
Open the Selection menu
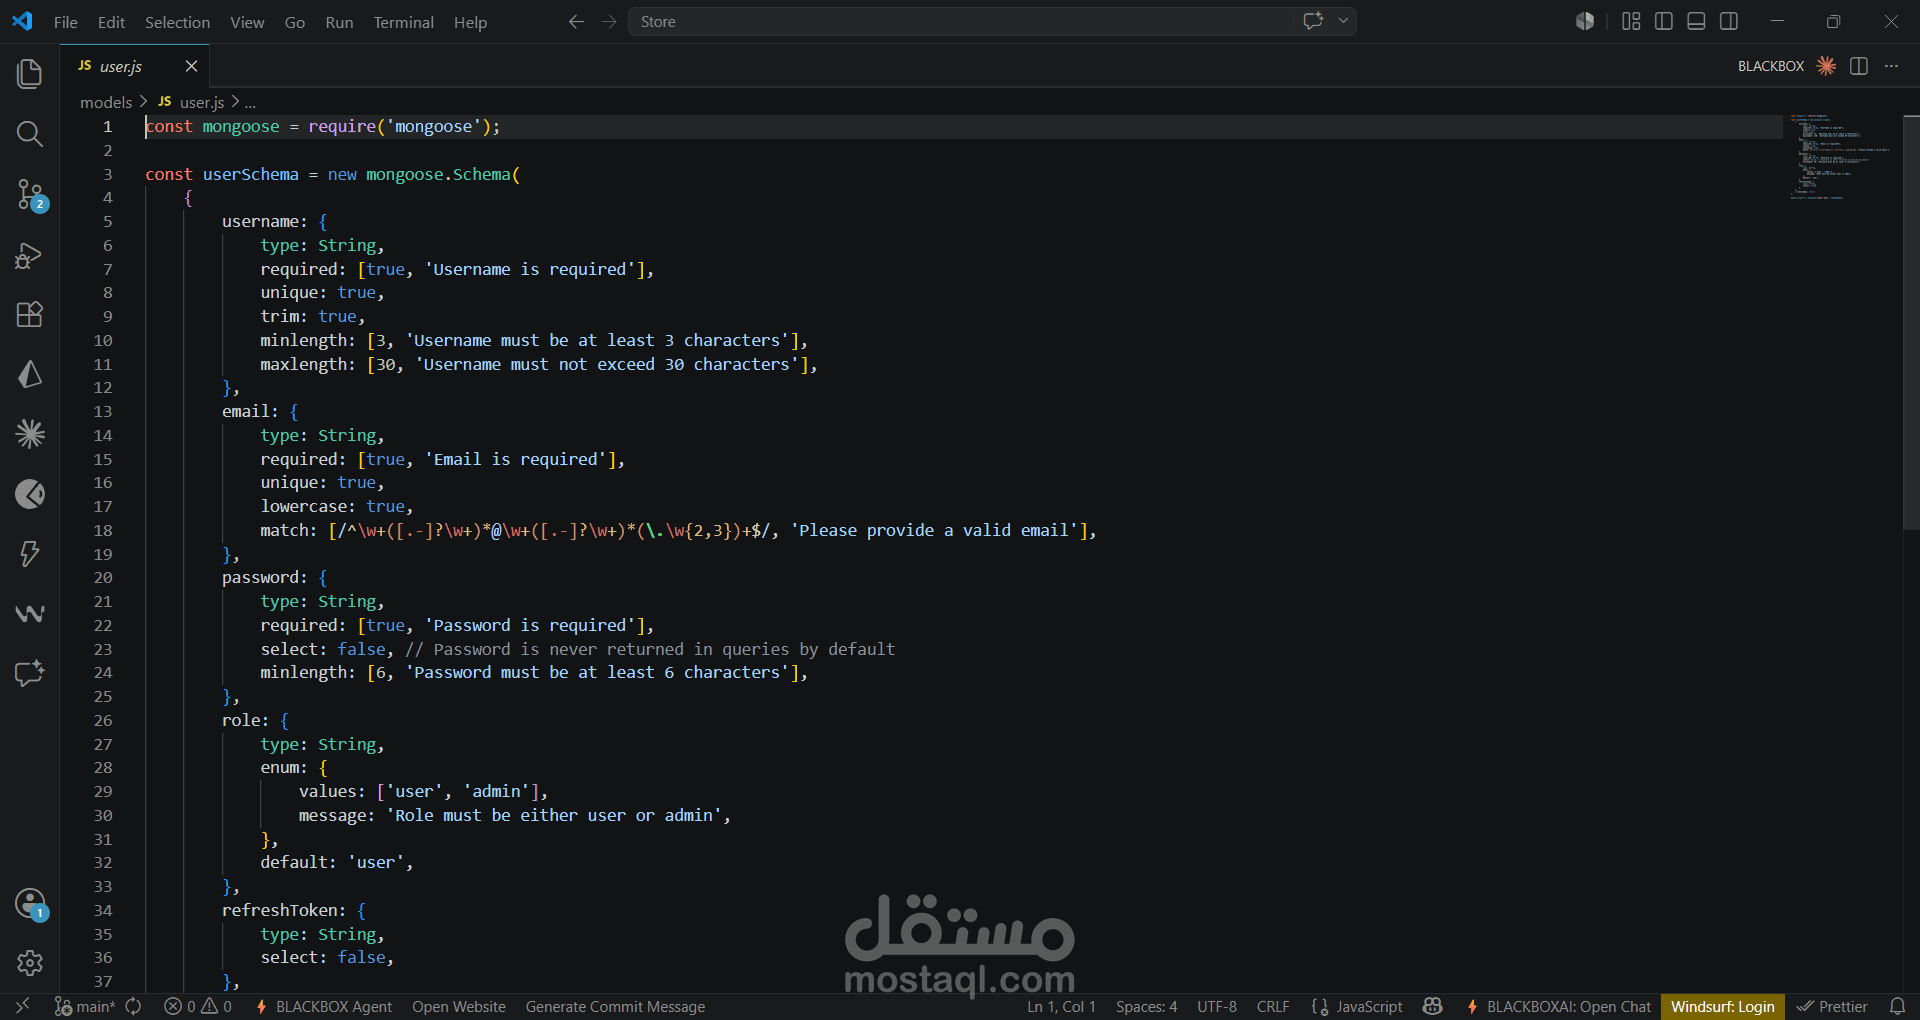[x=177, y=22]
